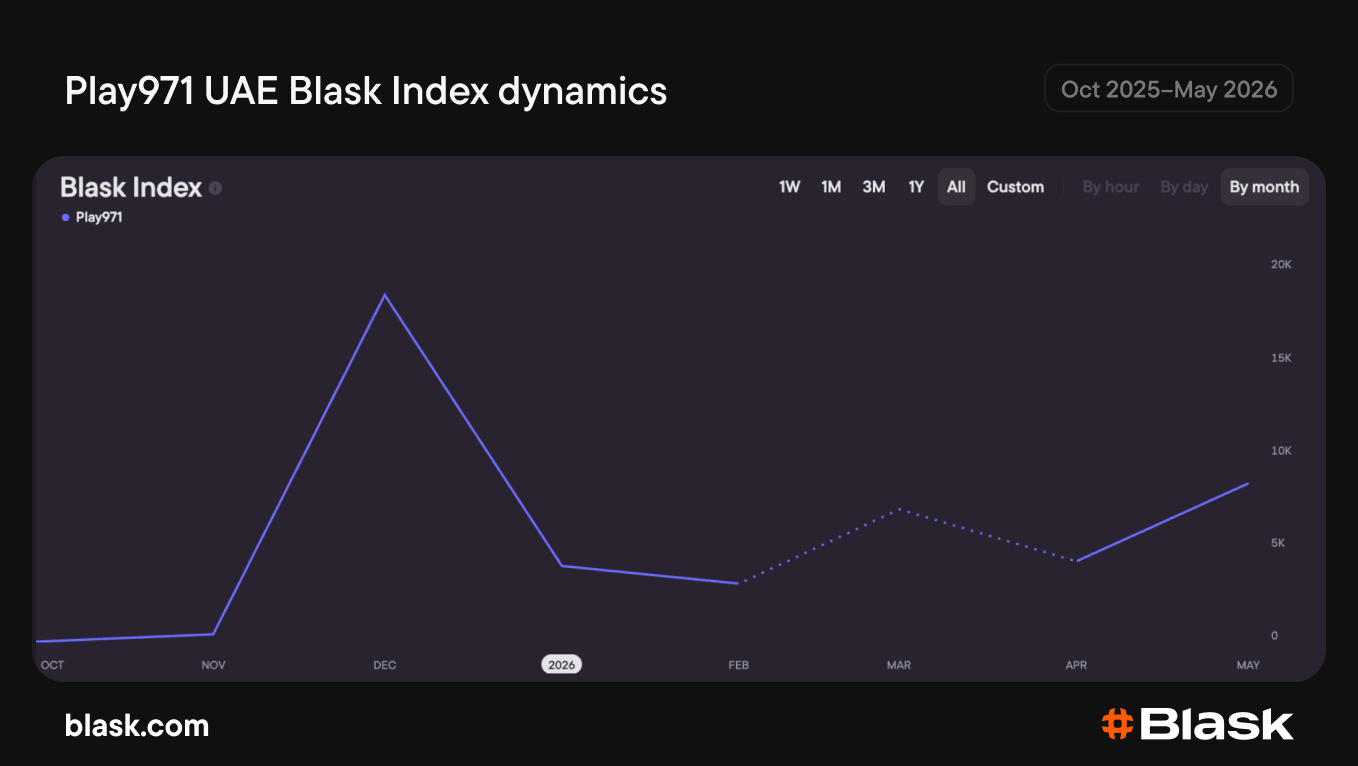Switch grouping to By day
The height and width of the screenshot is (766, 1358).
tap(1184, 187)
